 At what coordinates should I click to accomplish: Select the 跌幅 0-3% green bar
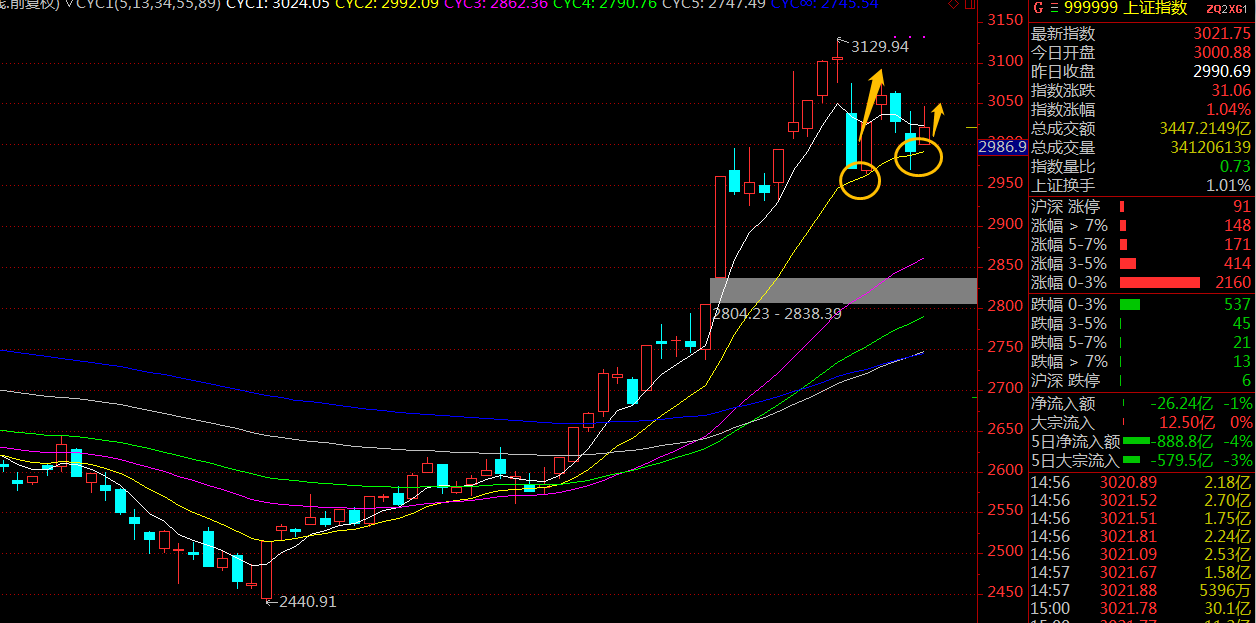click(x=1130, y=304)
